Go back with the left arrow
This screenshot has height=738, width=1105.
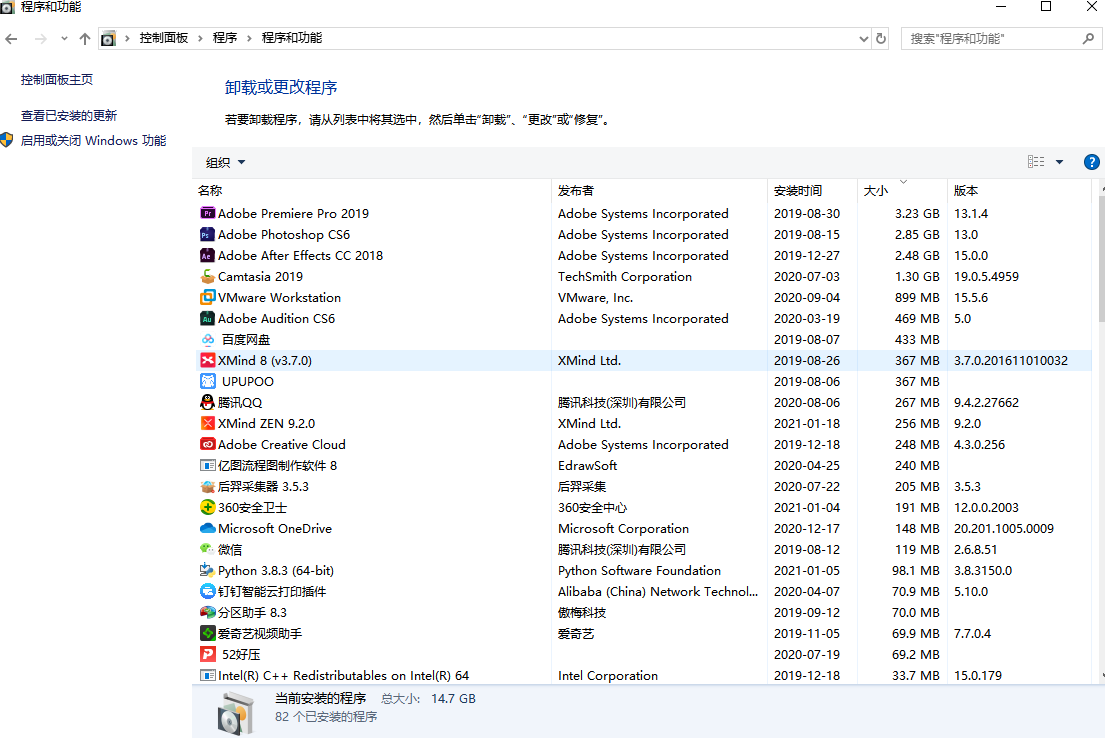tap(11, 39)
